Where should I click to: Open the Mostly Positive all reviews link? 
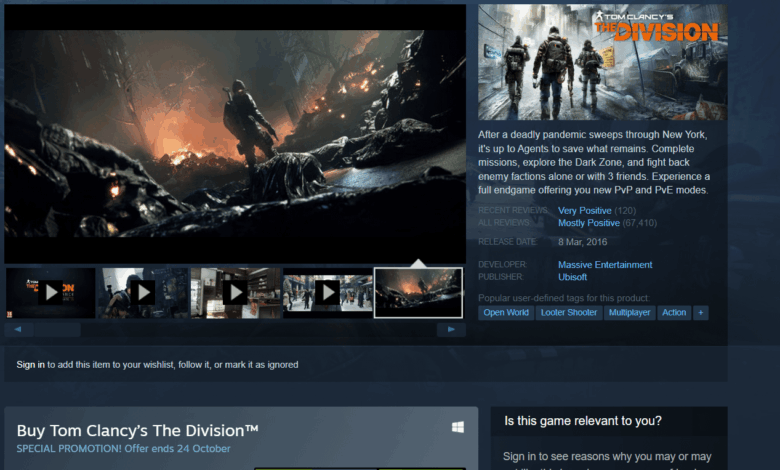pyautogui.click(x=589, y=223)
